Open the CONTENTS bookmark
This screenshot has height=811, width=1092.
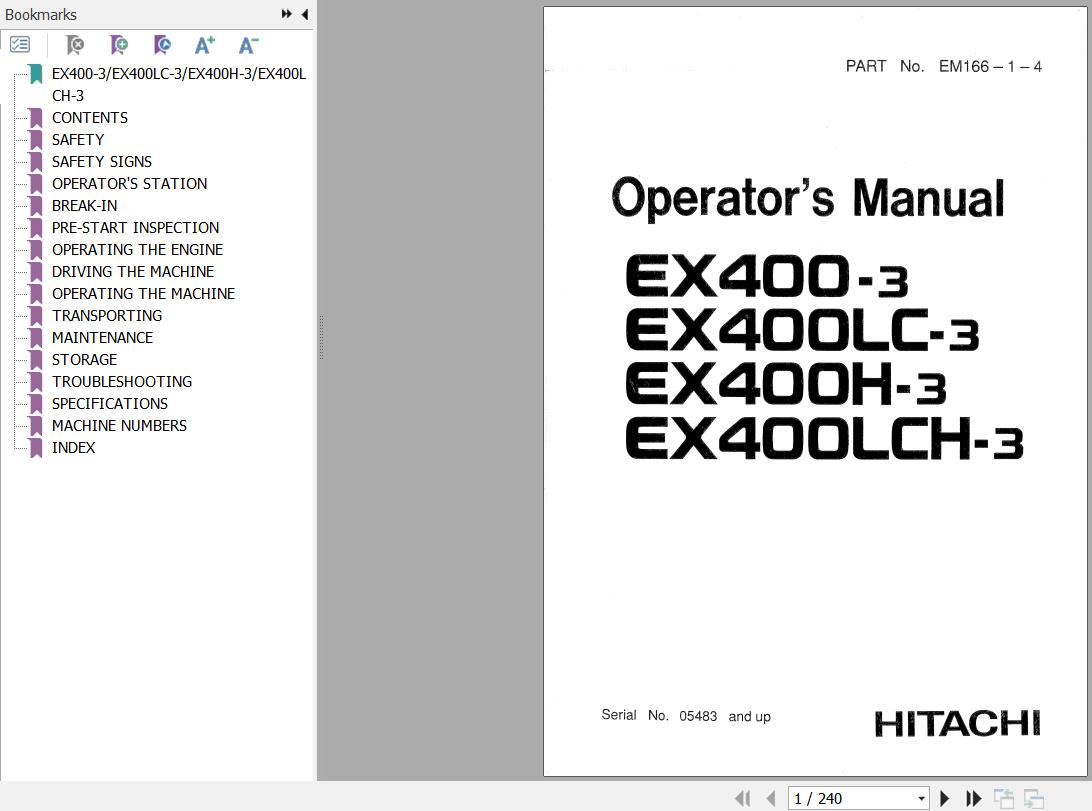90,118
